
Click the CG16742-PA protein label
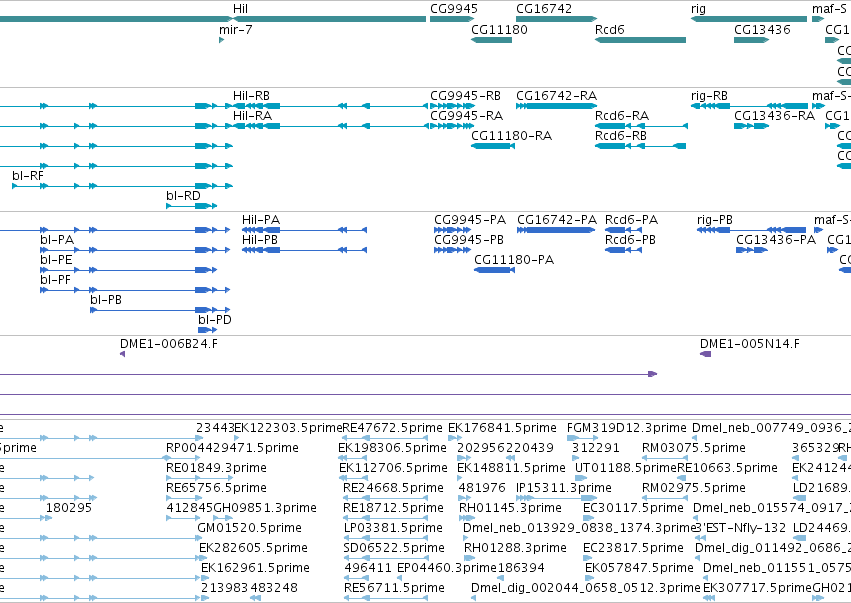click(557, 220)
